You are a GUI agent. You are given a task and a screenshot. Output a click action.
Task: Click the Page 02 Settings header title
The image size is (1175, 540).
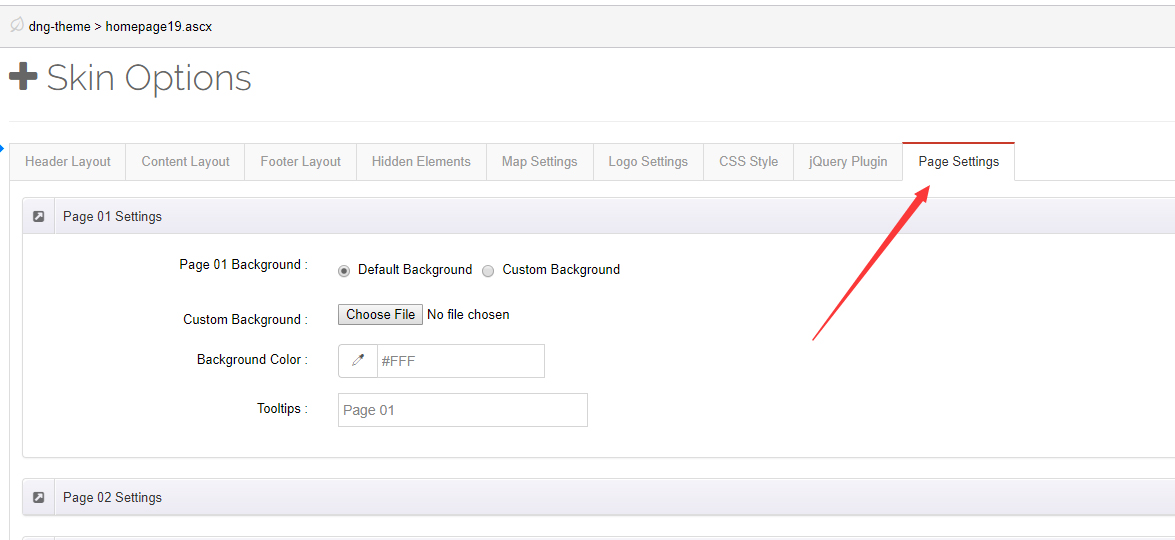(112, 497)
